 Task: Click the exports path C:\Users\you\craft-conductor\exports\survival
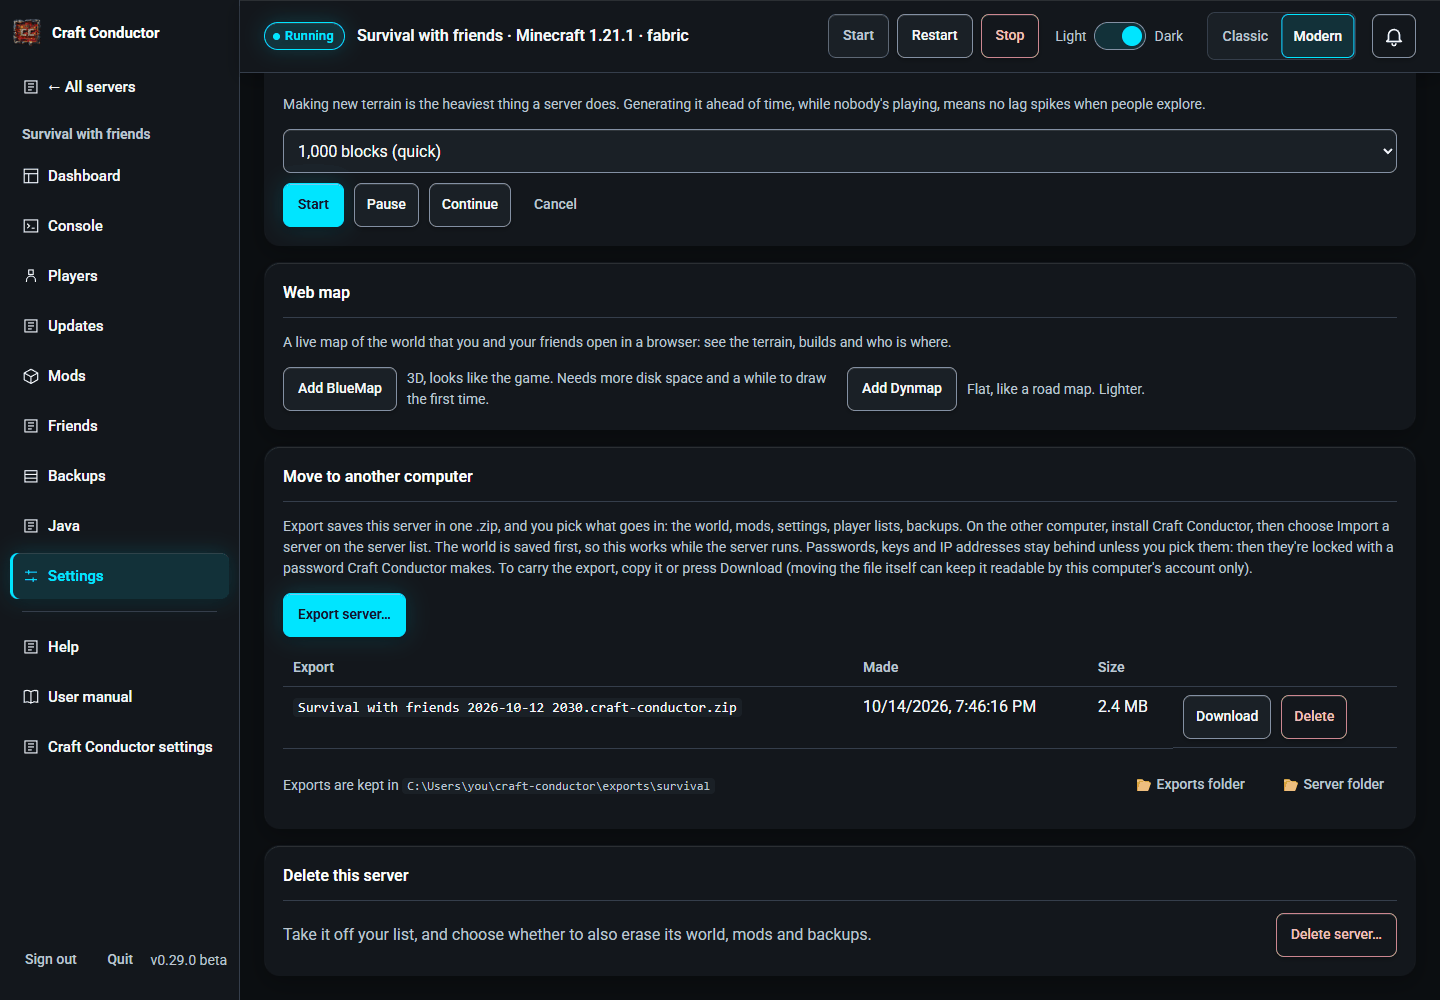pos(559,786)
